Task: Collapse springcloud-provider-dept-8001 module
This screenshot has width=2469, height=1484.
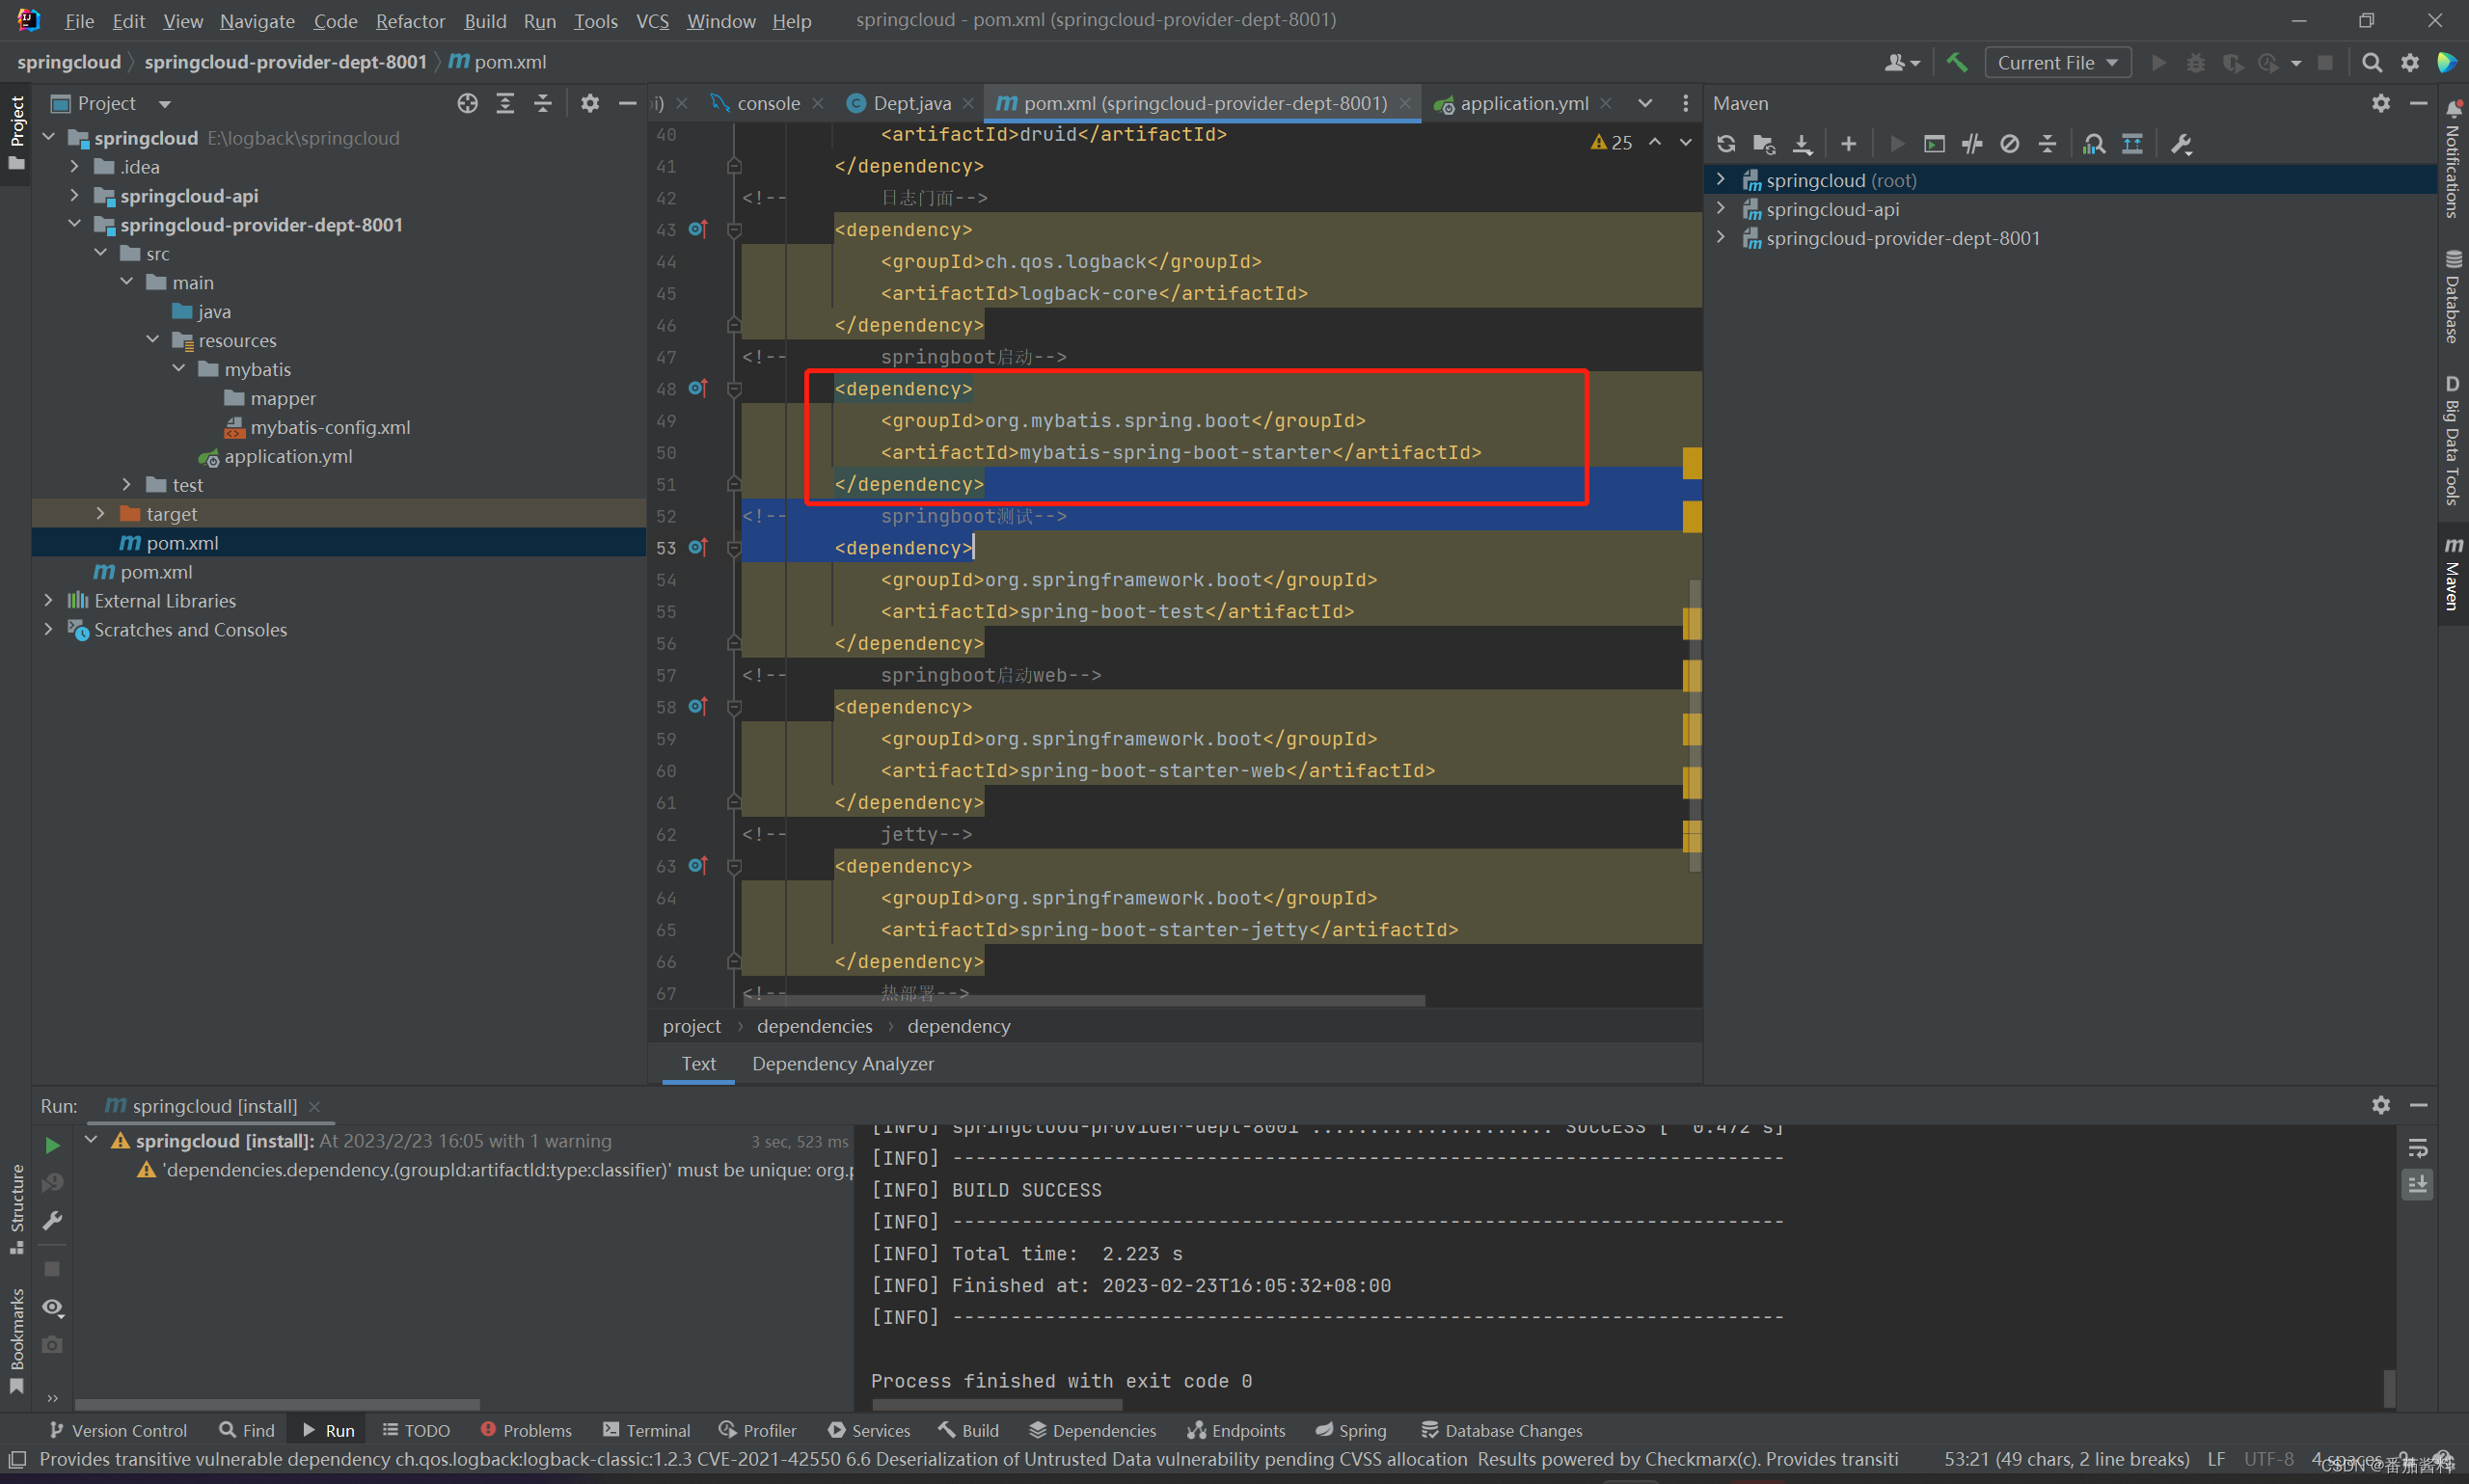Action: (75, 224)
